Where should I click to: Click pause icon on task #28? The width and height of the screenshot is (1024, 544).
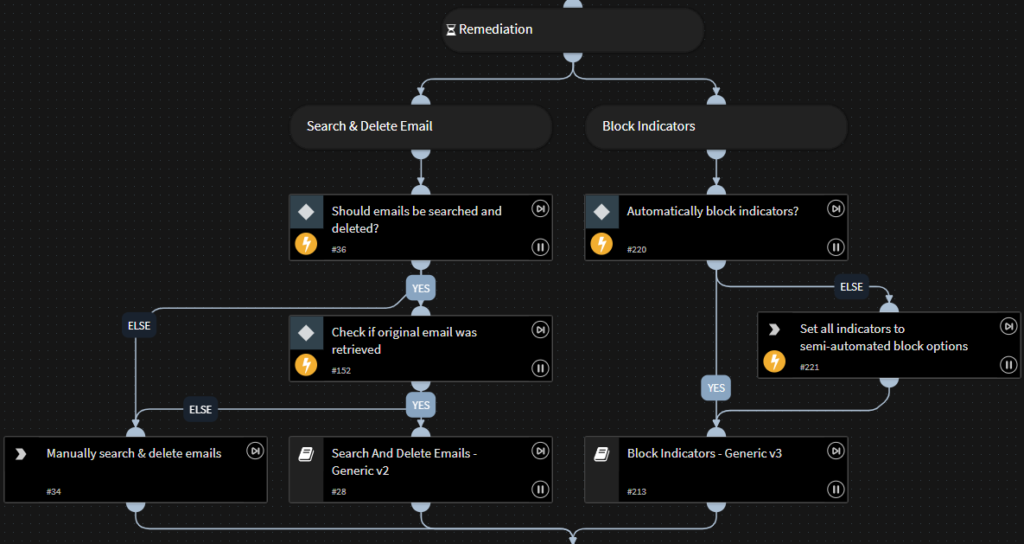tap(540, 489)
